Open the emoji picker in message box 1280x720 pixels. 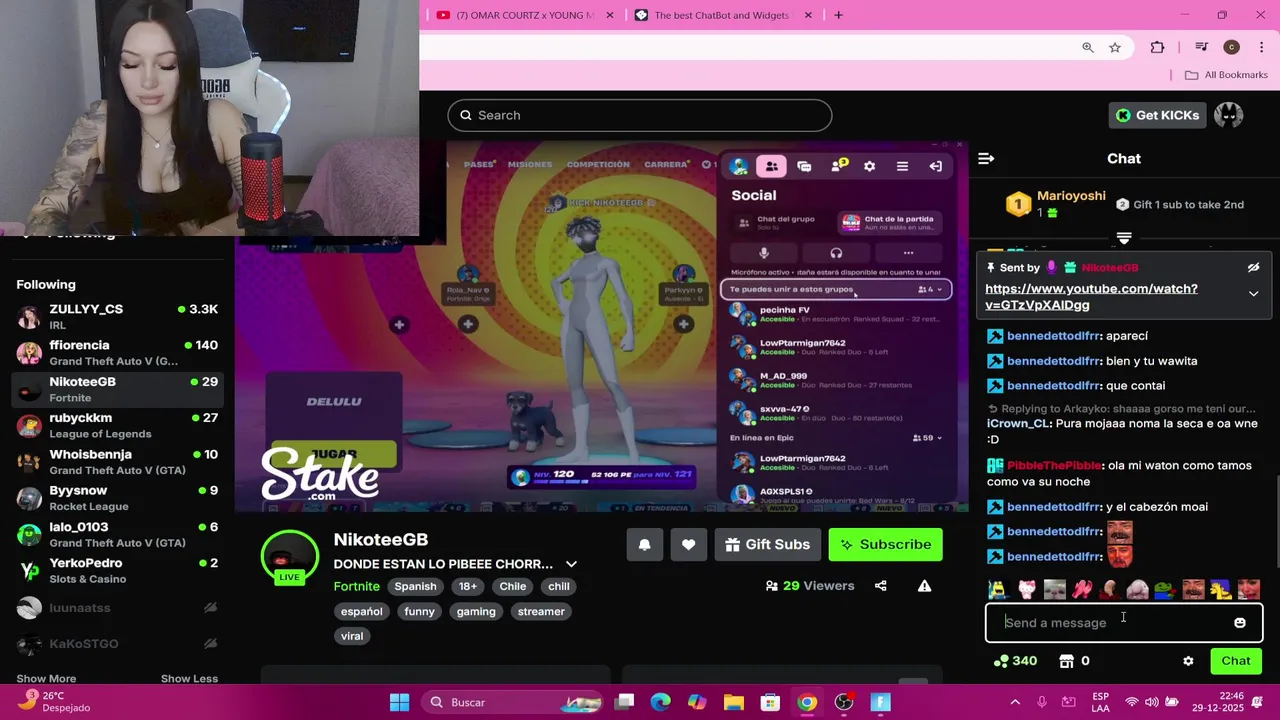1240,623
